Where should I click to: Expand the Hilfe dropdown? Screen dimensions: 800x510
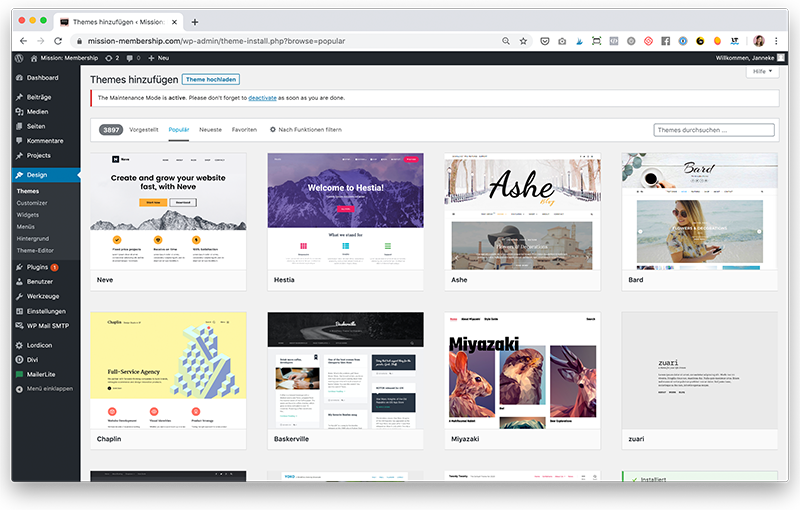762,71
